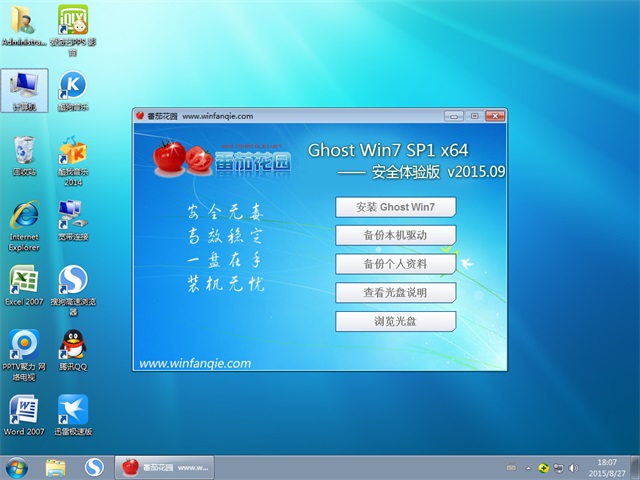
Task: Launch the Word 2007 desktop shortcut
Action: click(x=23, y=411)
